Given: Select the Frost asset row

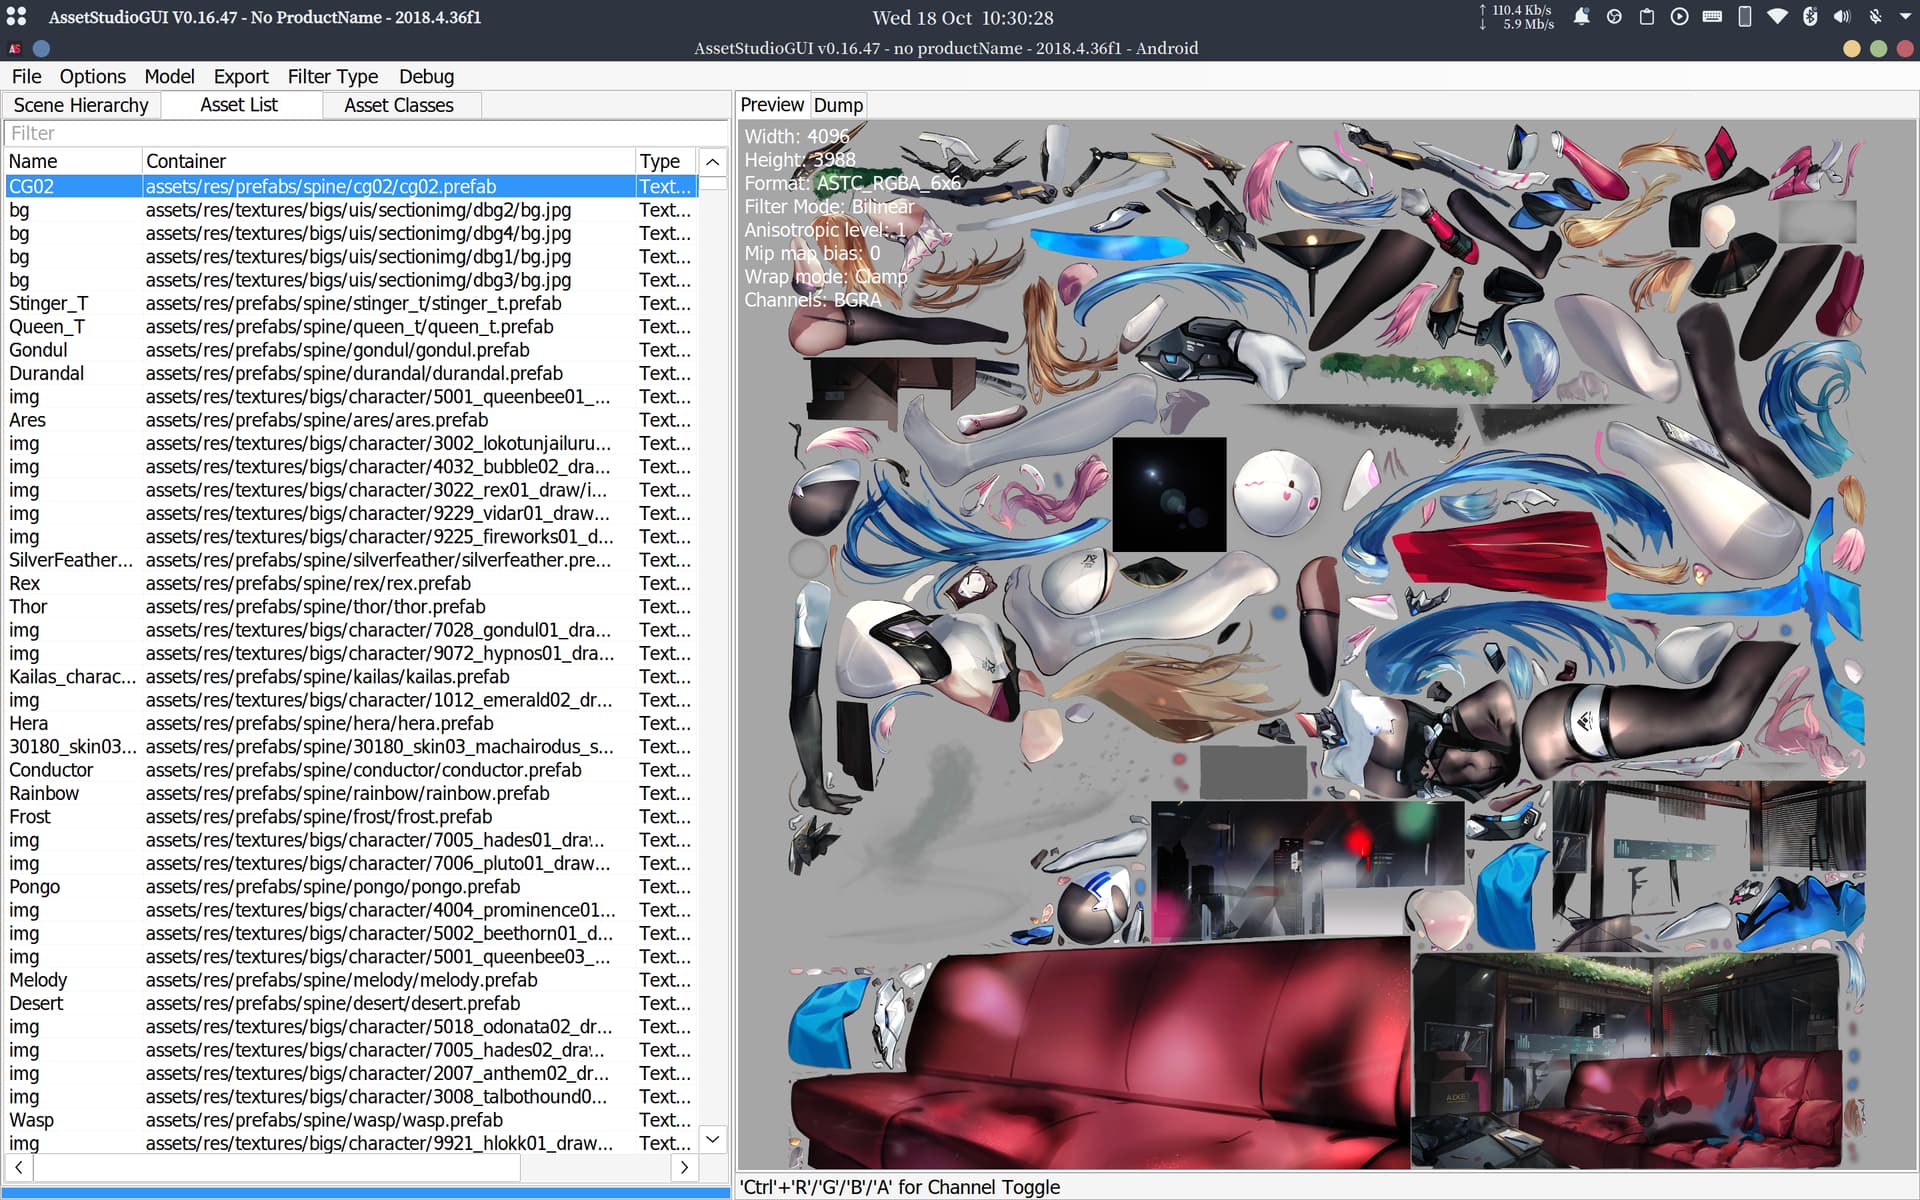Looking at the screenshot, I should tap(351, 816).
